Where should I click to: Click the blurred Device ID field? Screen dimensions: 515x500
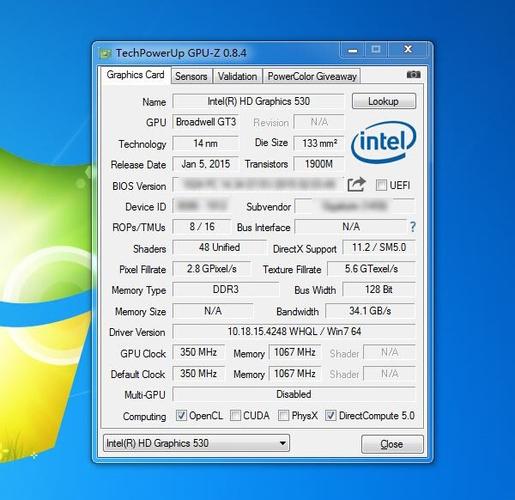[x=202, y=206]
